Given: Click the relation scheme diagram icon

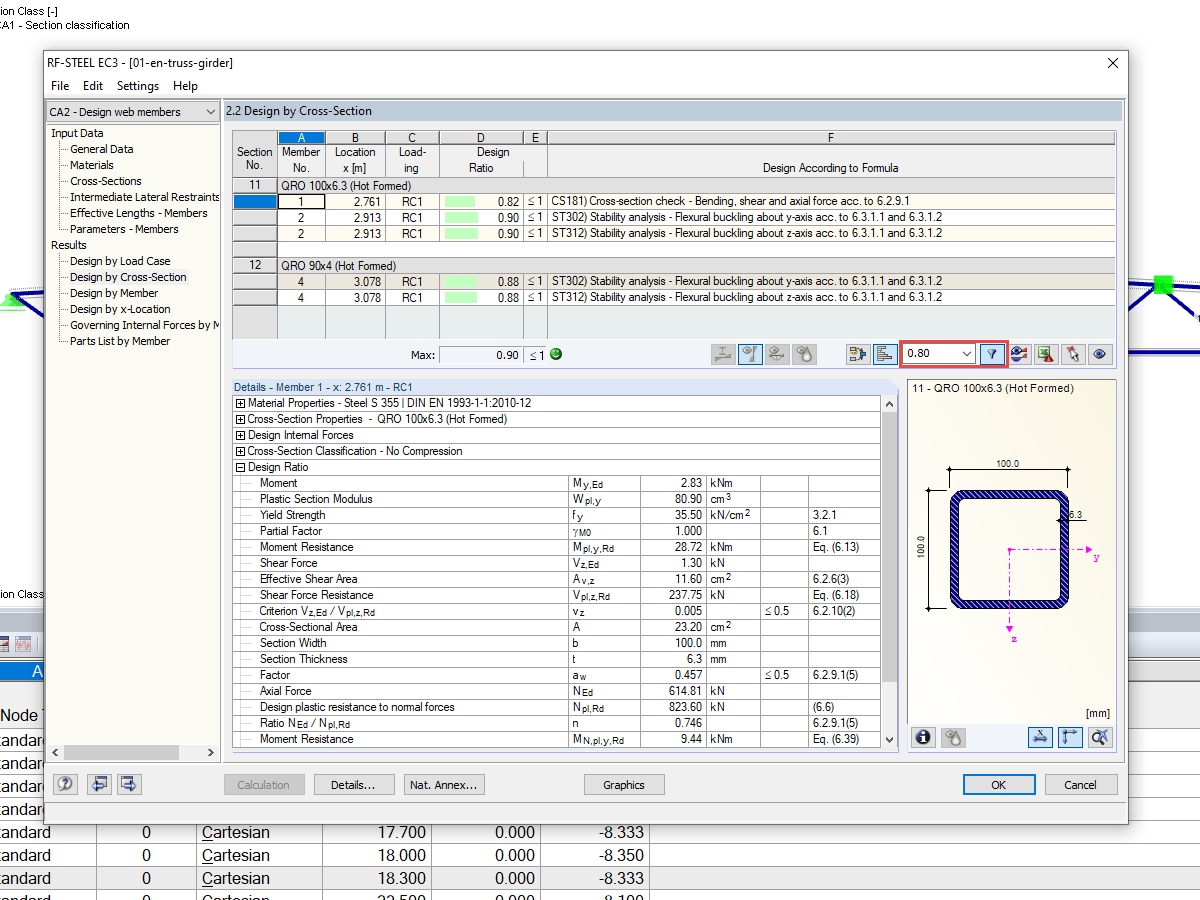Looking at the screenshot, I should click(x=857, y=354).
